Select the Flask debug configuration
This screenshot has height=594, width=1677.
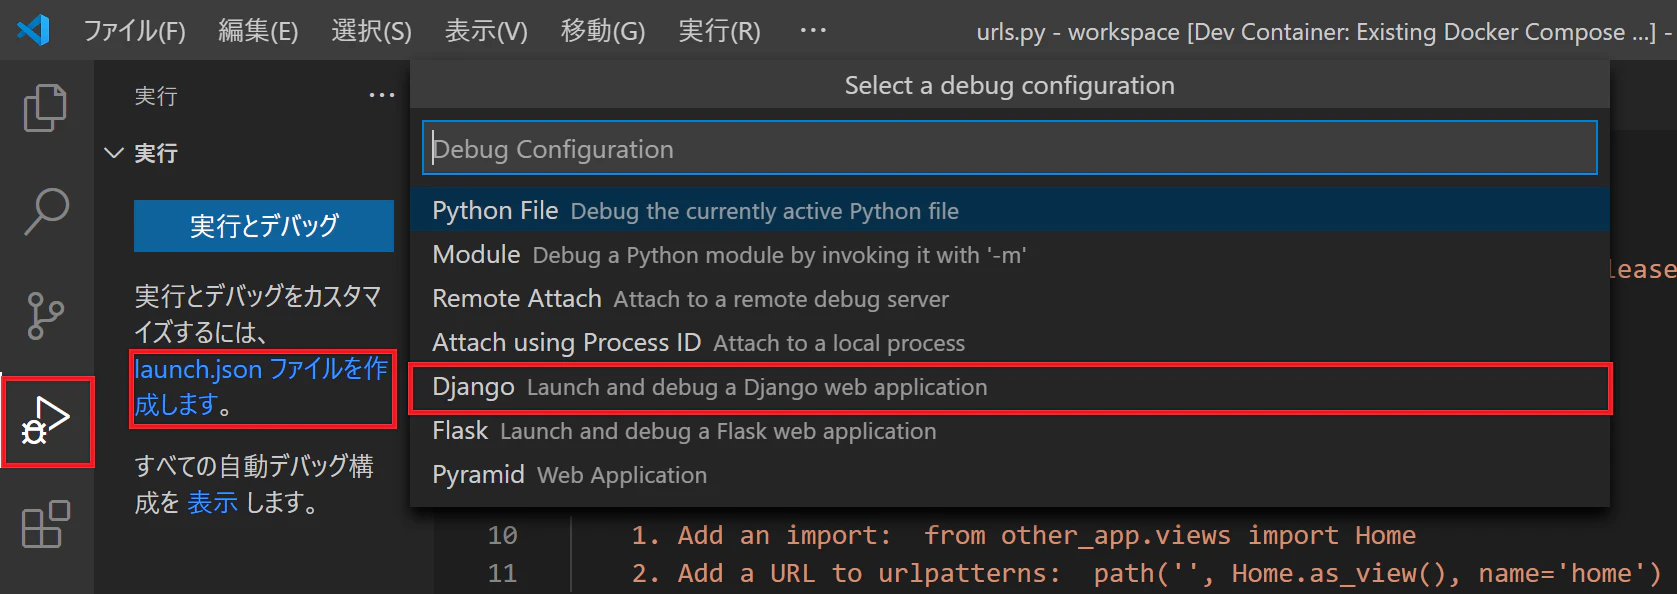[1010, 431]
